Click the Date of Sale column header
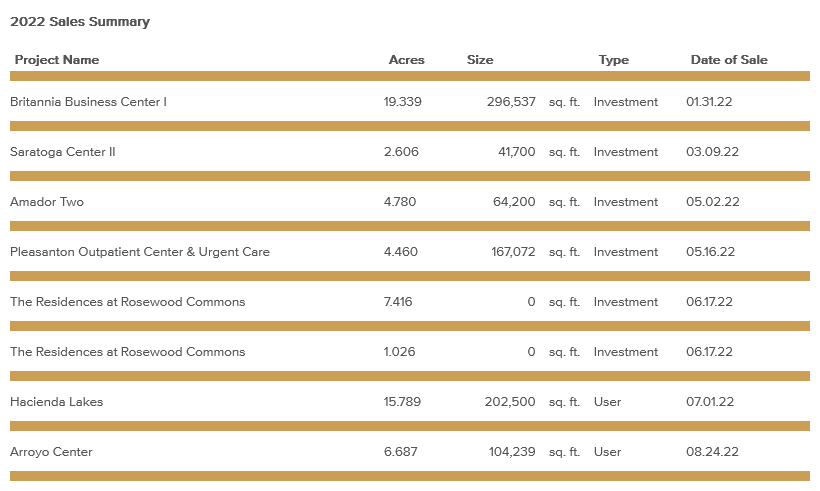Viewport: 820px width, 491px height. point(729,60)
